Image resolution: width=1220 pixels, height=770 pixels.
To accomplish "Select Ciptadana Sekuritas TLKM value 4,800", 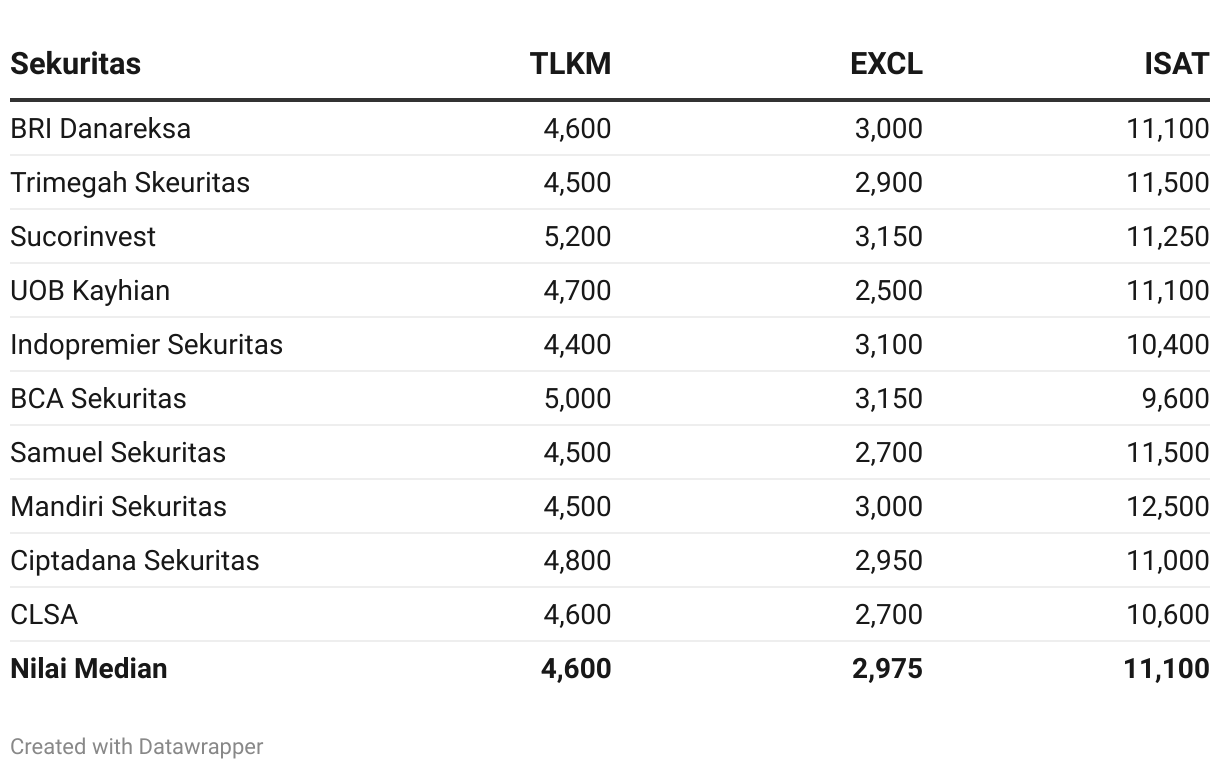I will (577, 560).
